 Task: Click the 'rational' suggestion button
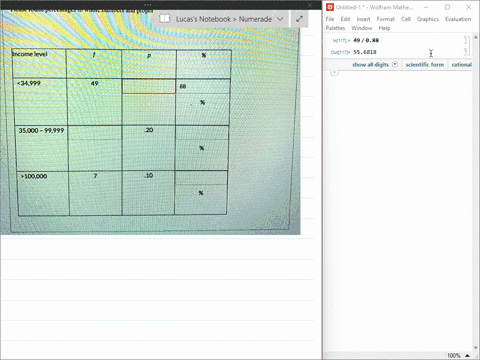click(461, 64)
